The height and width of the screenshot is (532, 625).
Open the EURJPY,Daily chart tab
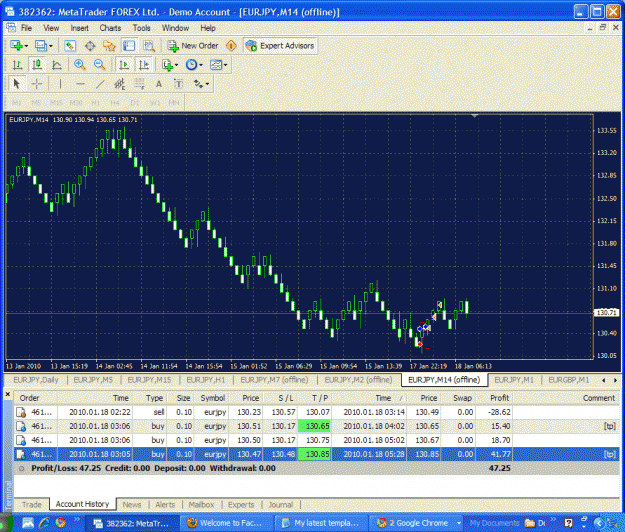click(x=36, y=380)
